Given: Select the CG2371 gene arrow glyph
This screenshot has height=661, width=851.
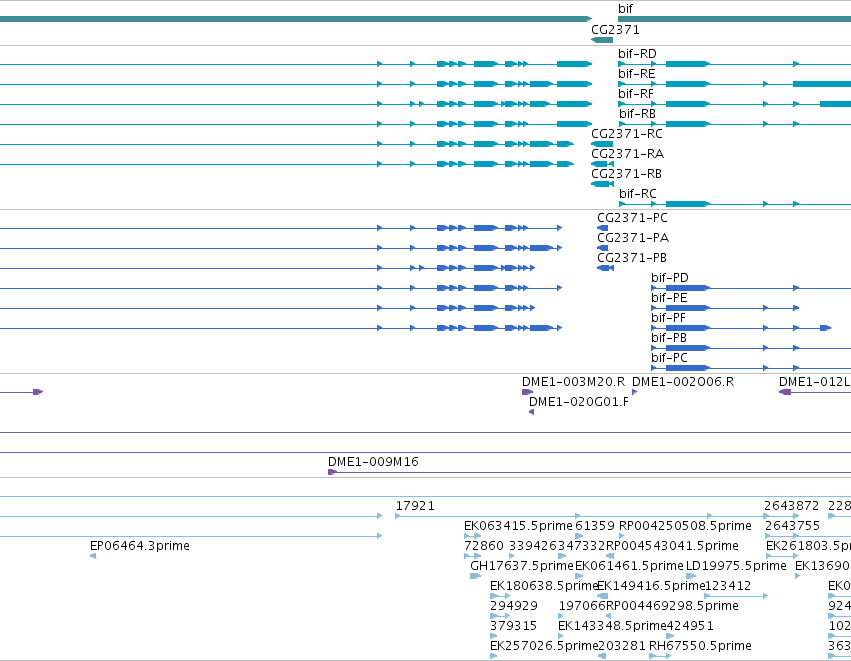Looking at the screenshot, I should pyautogui.click(x=602, y=40).
